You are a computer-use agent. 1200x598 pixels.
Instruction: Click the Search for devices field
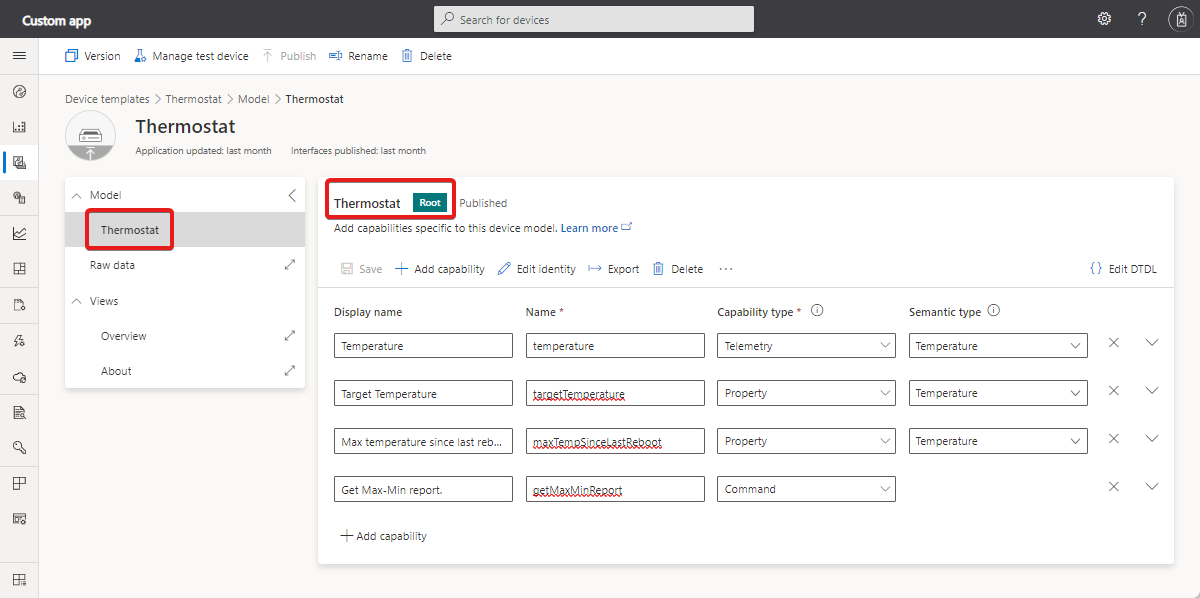click(594, 19)
